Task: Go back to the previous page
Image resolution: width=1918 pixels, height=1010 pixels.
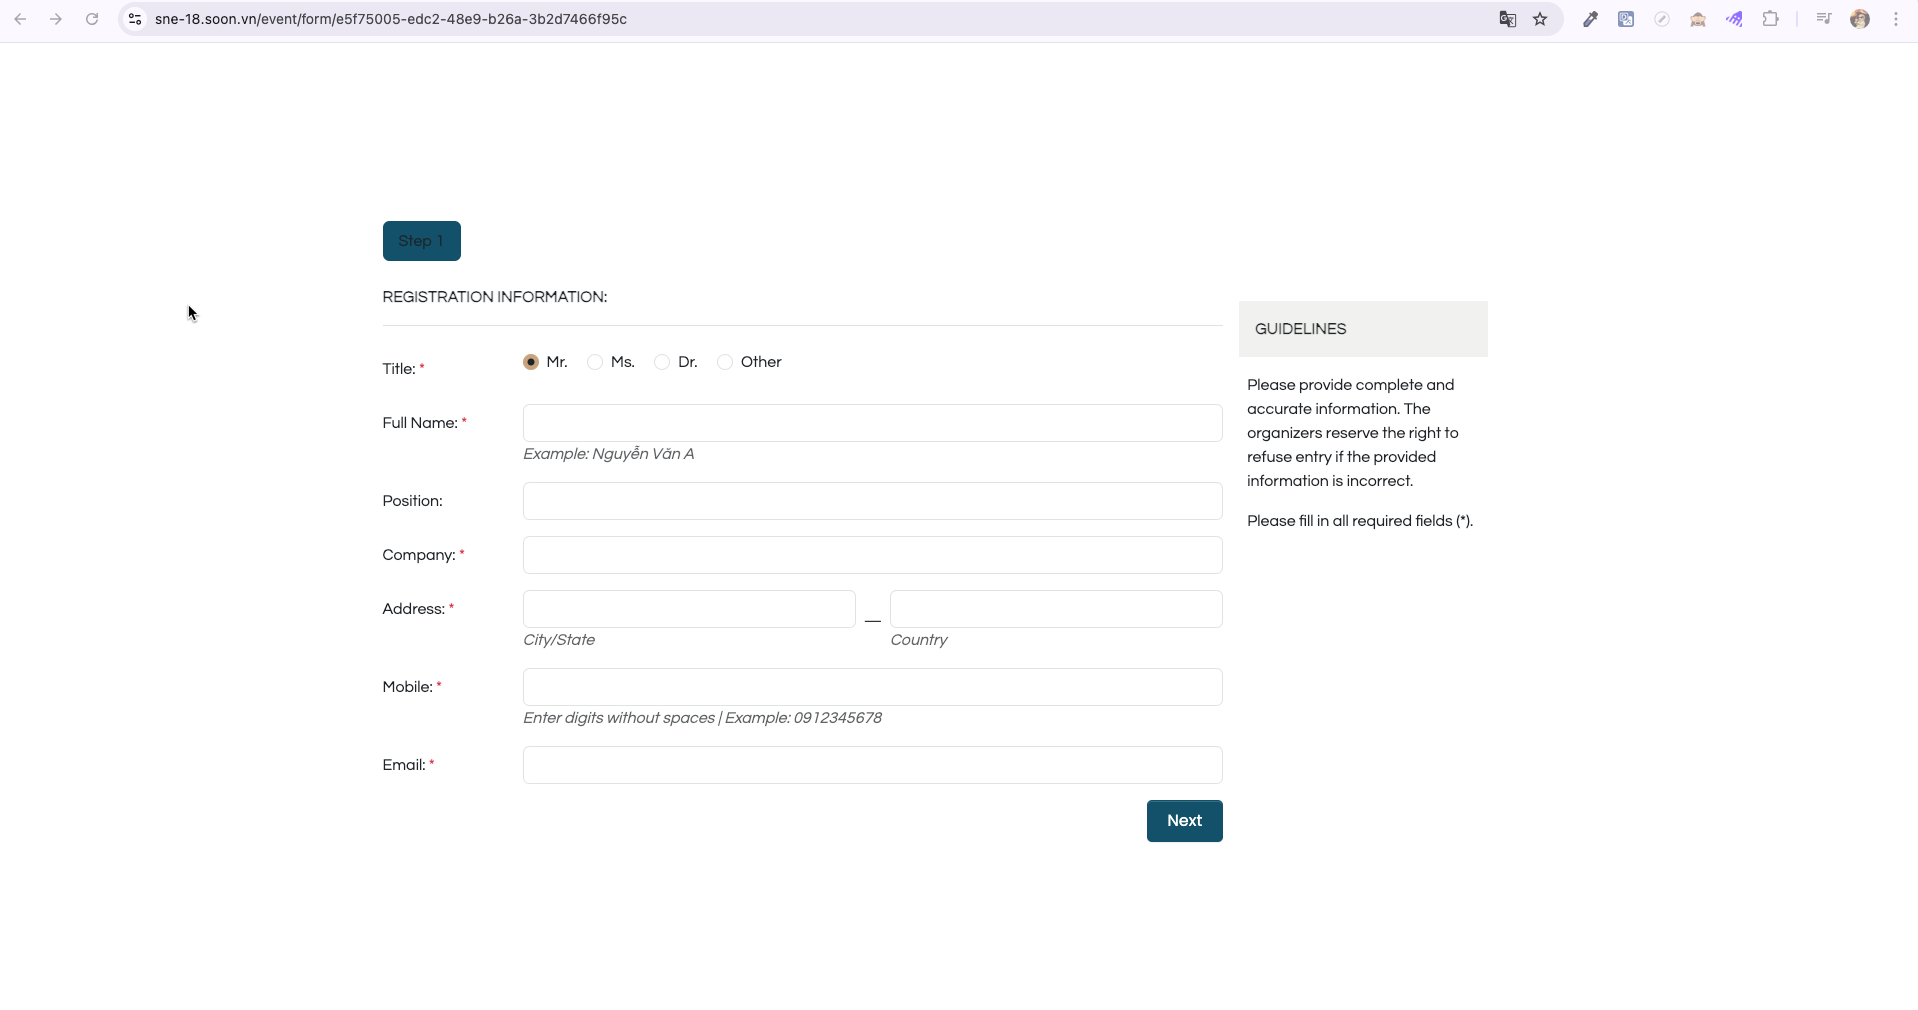Action: (20, 19)
